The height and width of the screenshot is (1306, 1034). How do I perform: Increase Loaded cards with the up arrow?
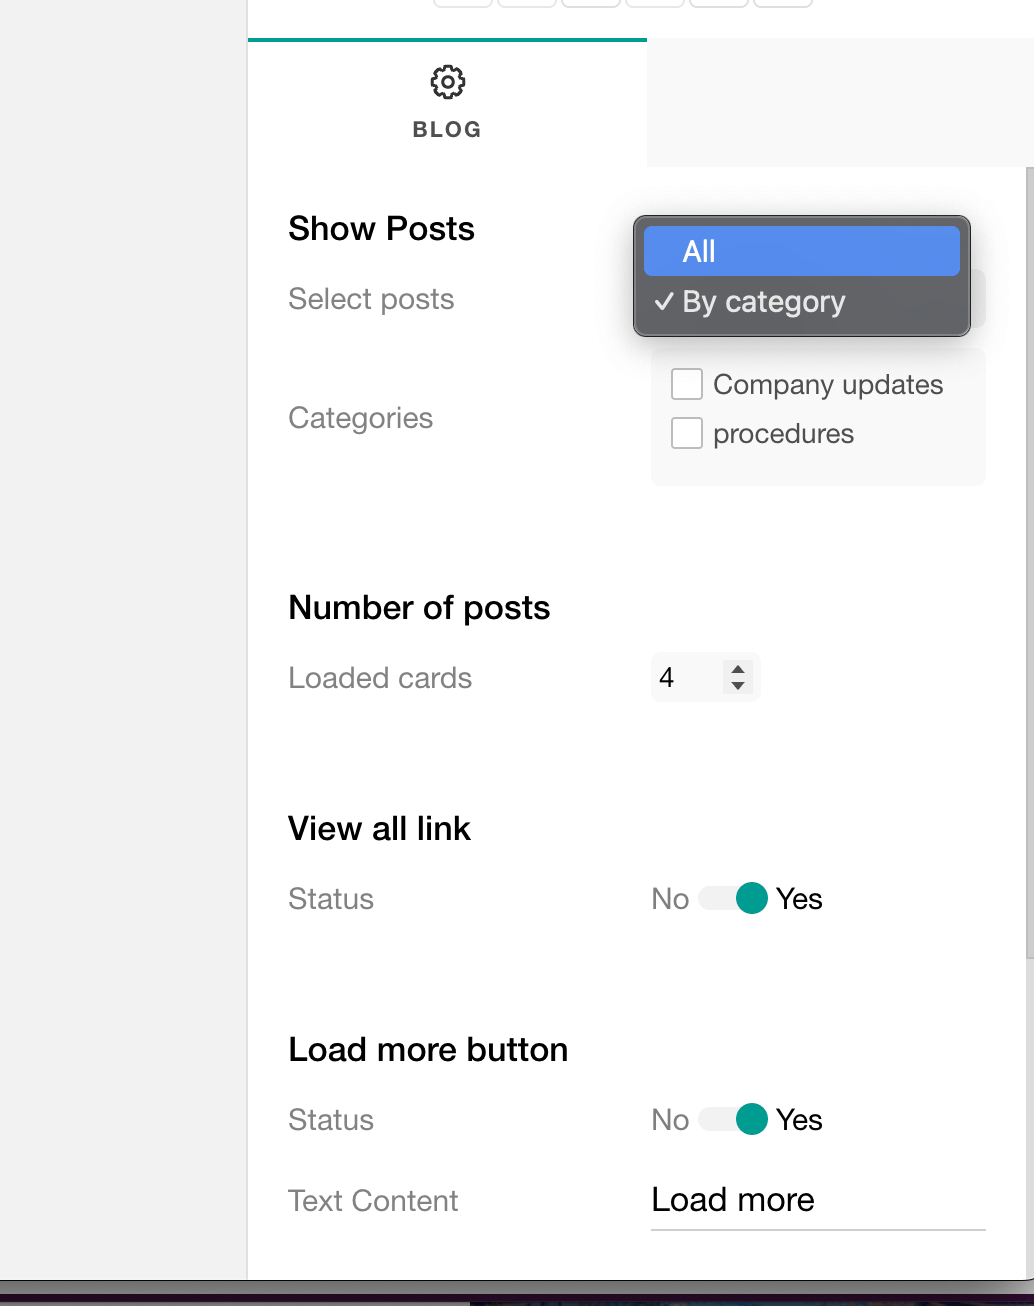(738, 669)
